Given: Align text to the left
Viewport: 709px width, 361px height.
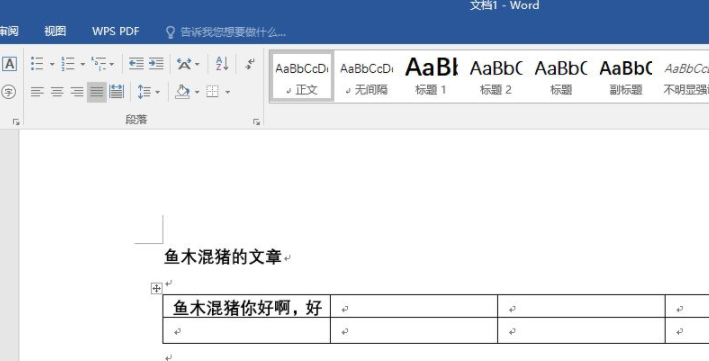Looking at the screenshot, I should click(37, 92).
